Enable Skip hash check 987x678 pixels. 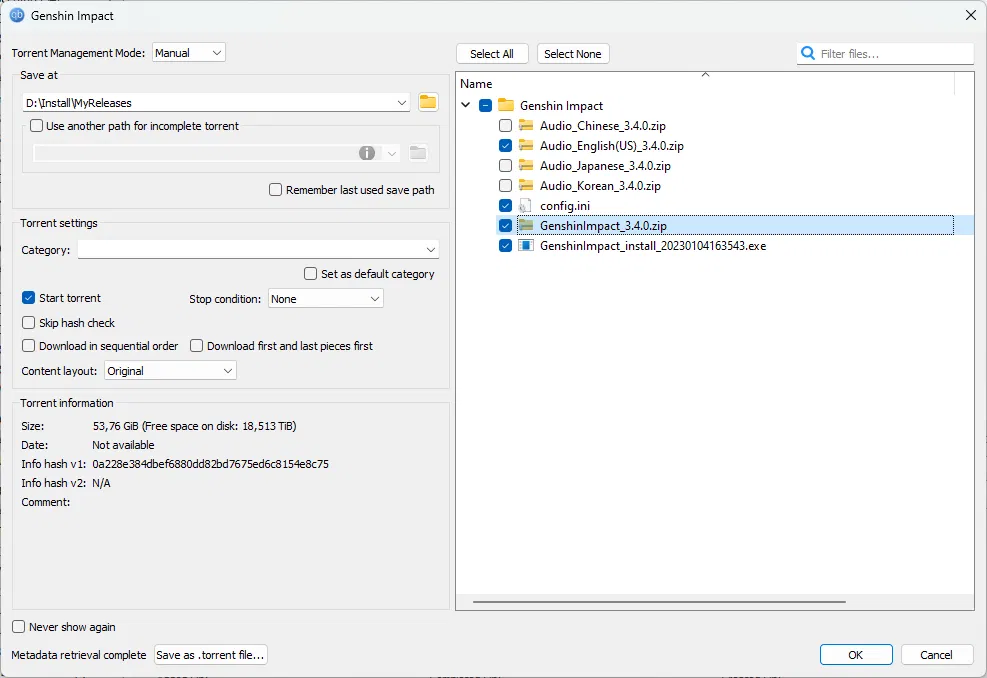(x=28, y=323)
